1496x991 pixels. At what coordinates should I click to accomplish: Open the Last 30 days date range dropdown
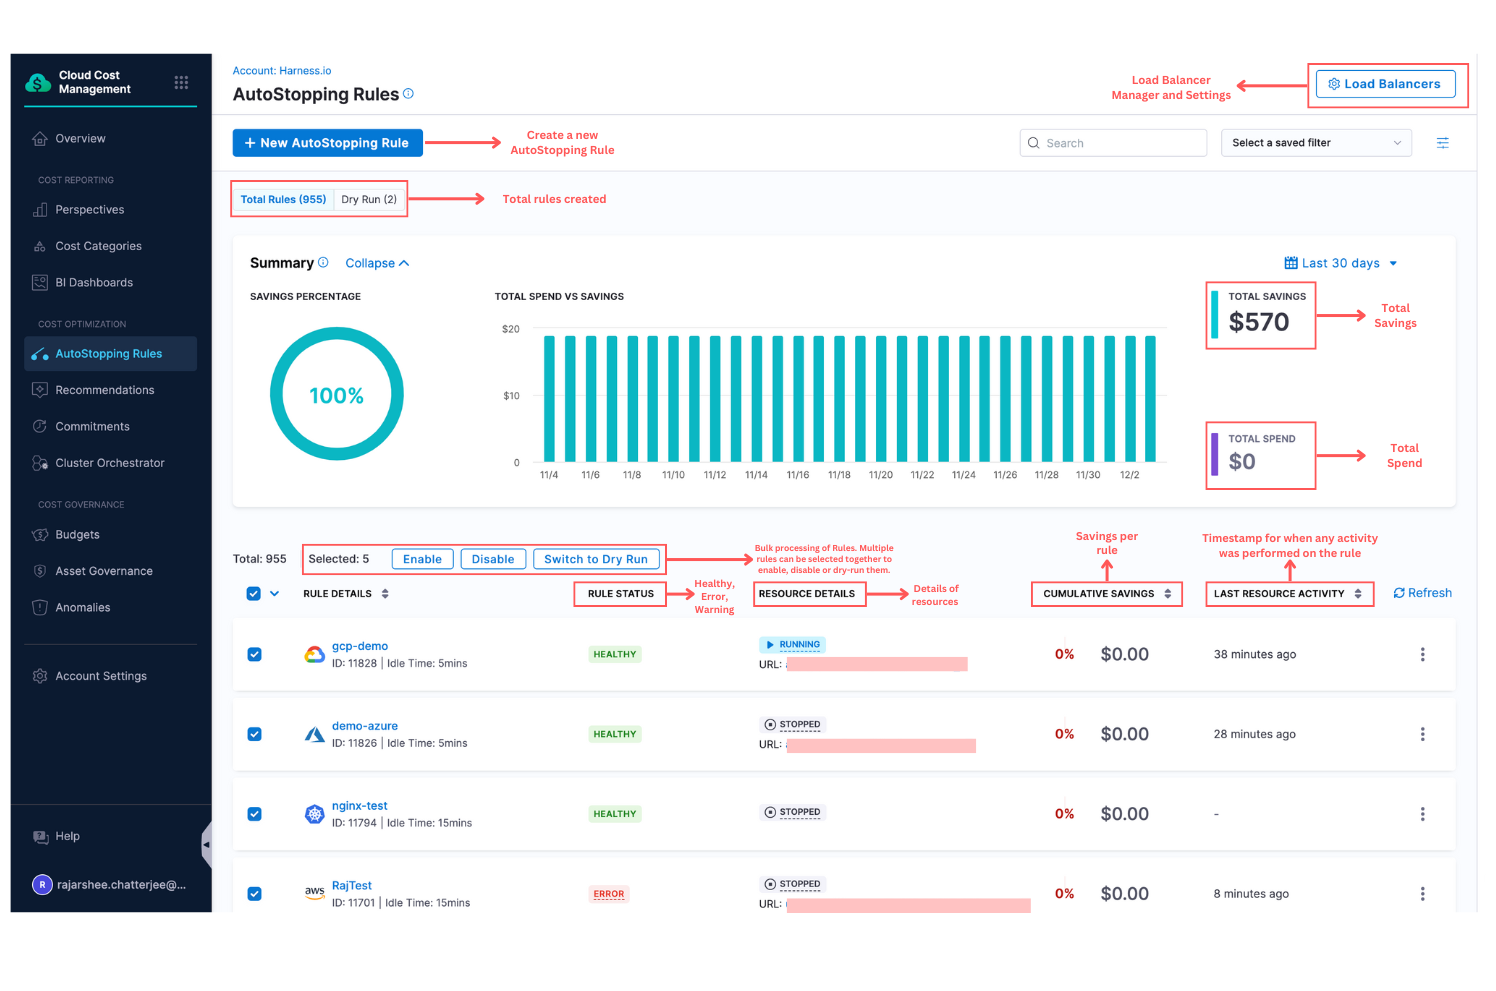pyautogui.click(x=1340, y=263)
